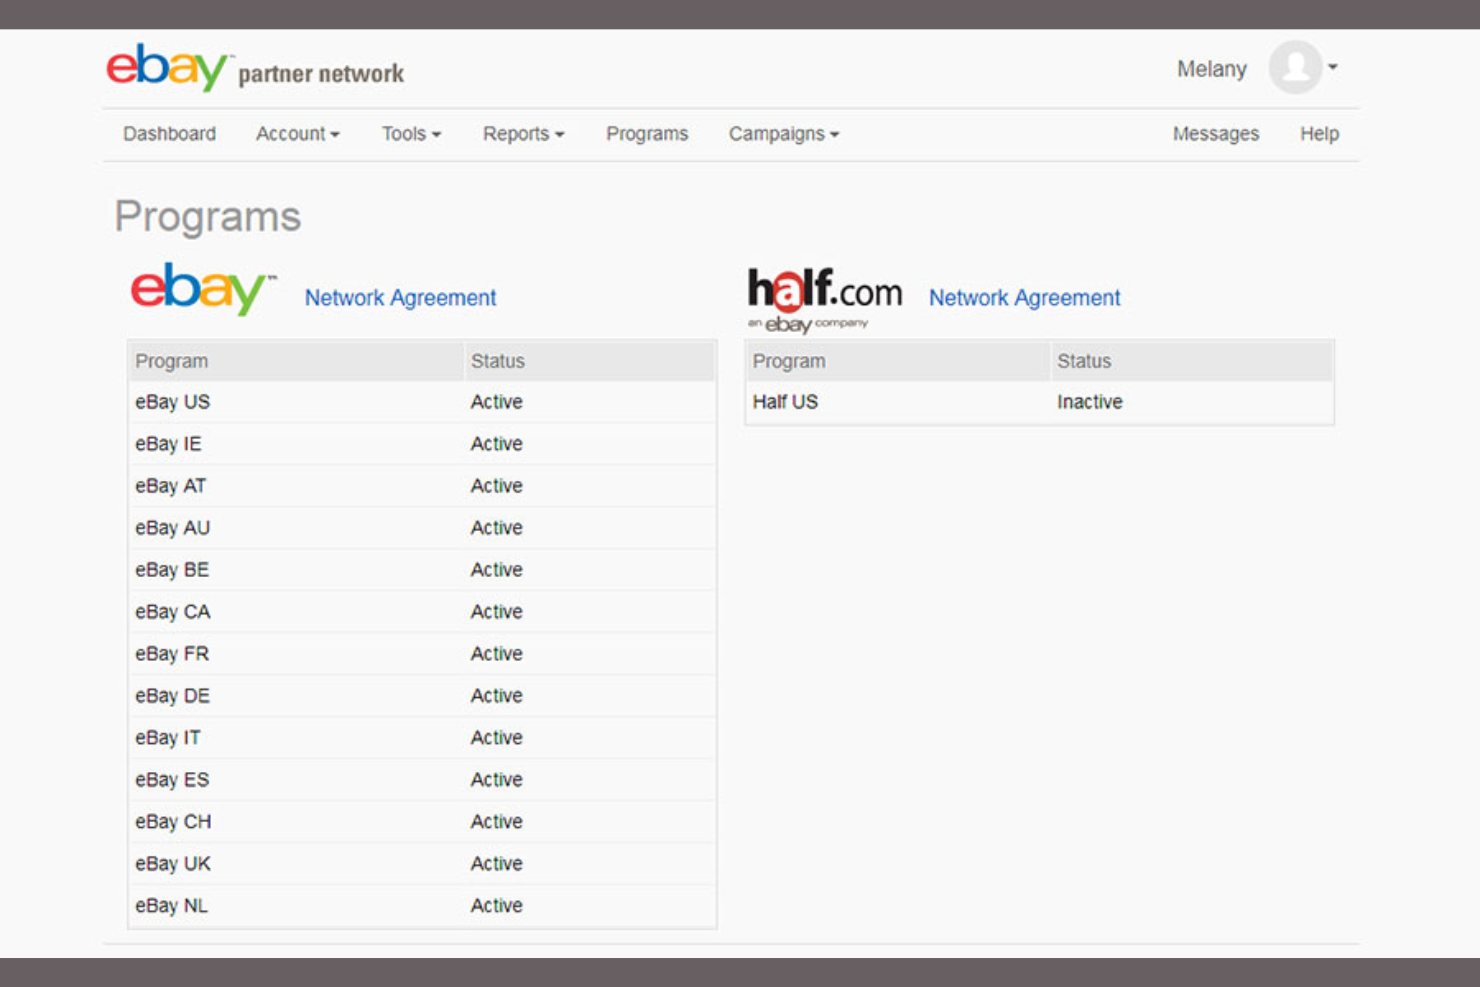1480x987 pixels.
Task: Open the Help page
Action: click(x=1319, y=134)
